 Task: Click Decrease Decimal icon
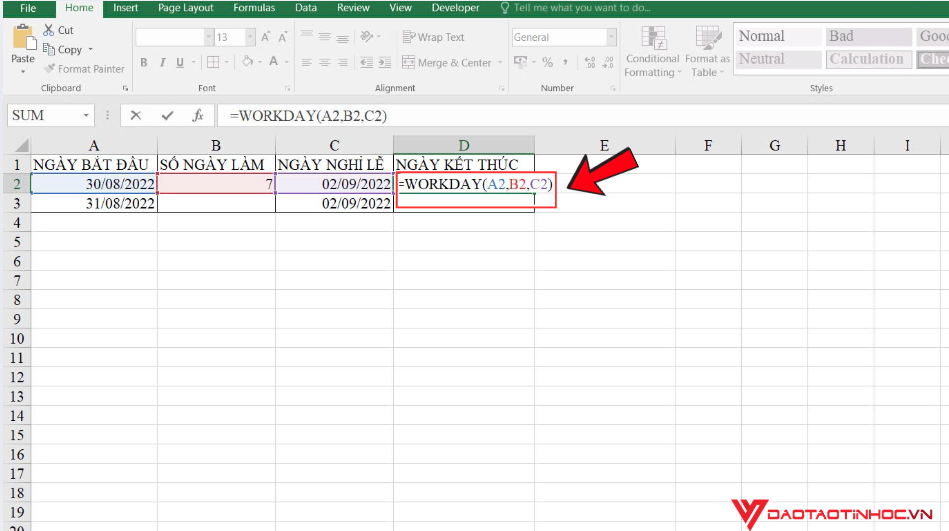[x=608, y=62]
